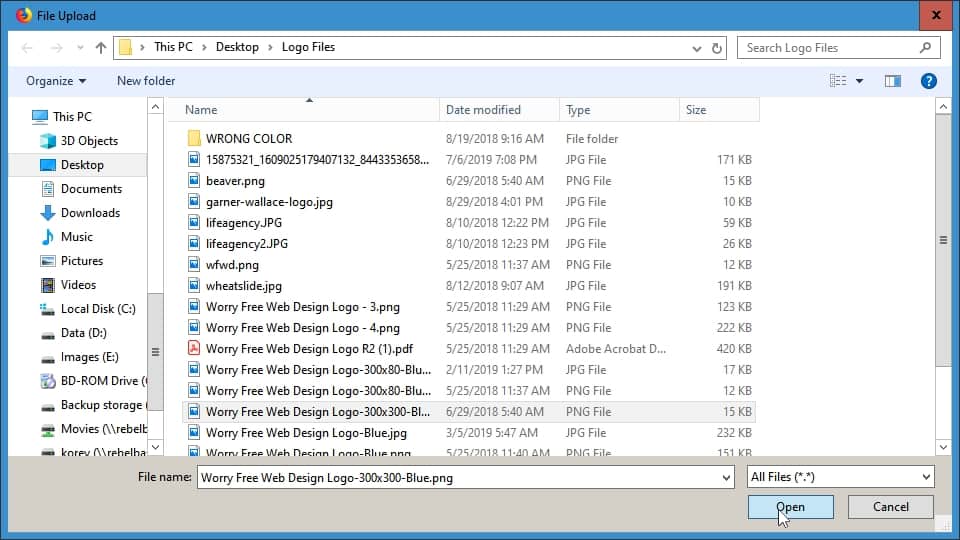Click Logo Files breadcrumb segment
The image size is (960, 540).
click(x=308, y=47)
